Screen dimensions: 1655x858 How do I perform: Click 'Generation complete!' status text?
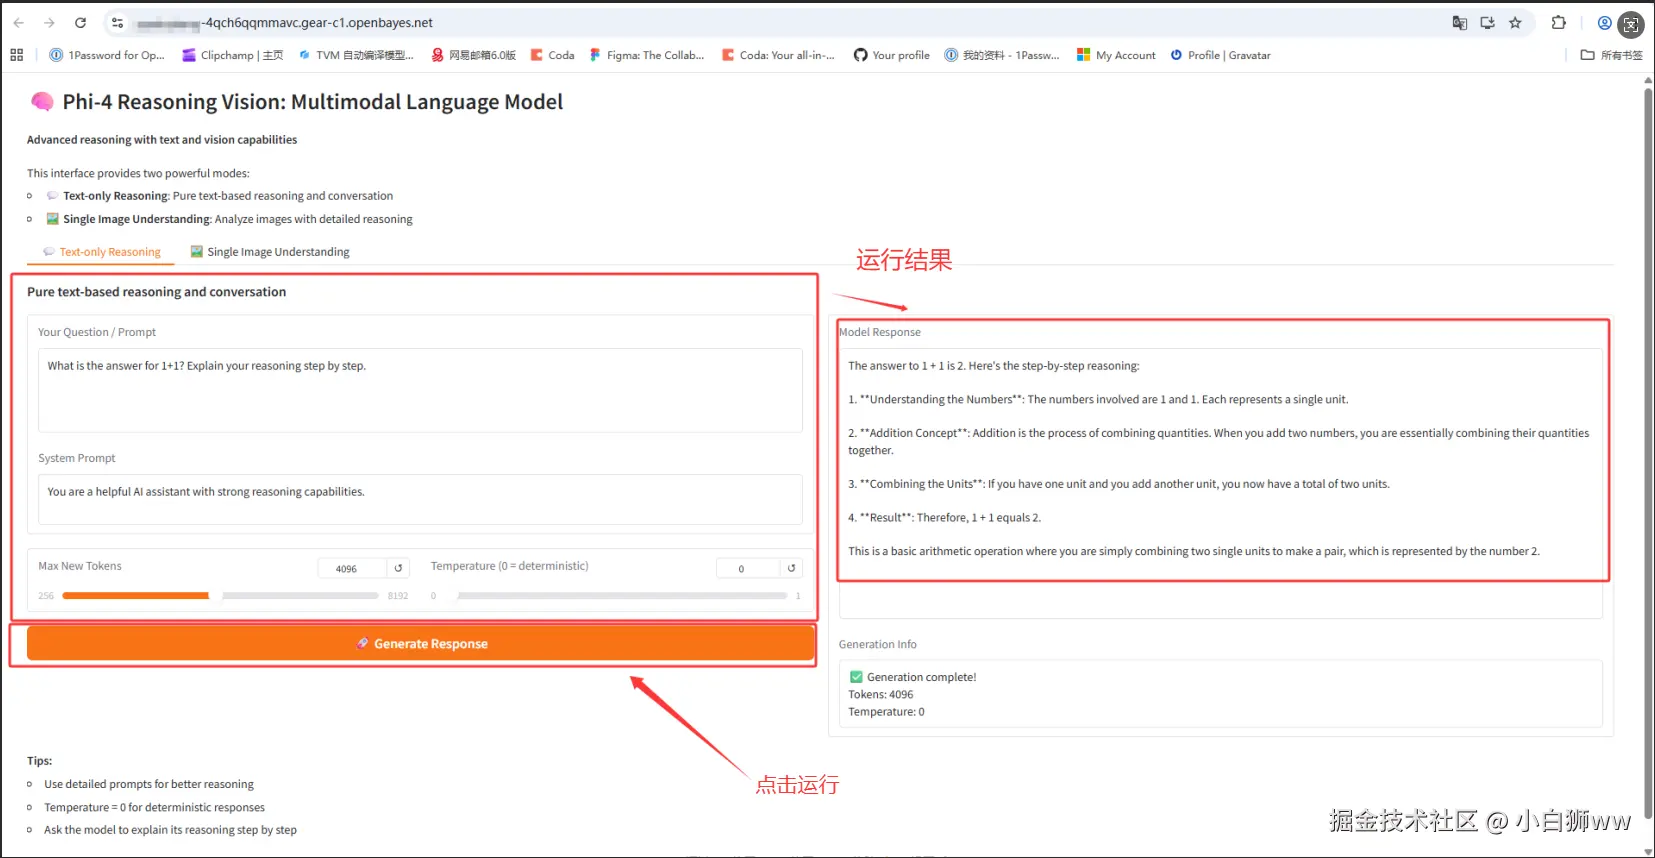click(921, 677)
